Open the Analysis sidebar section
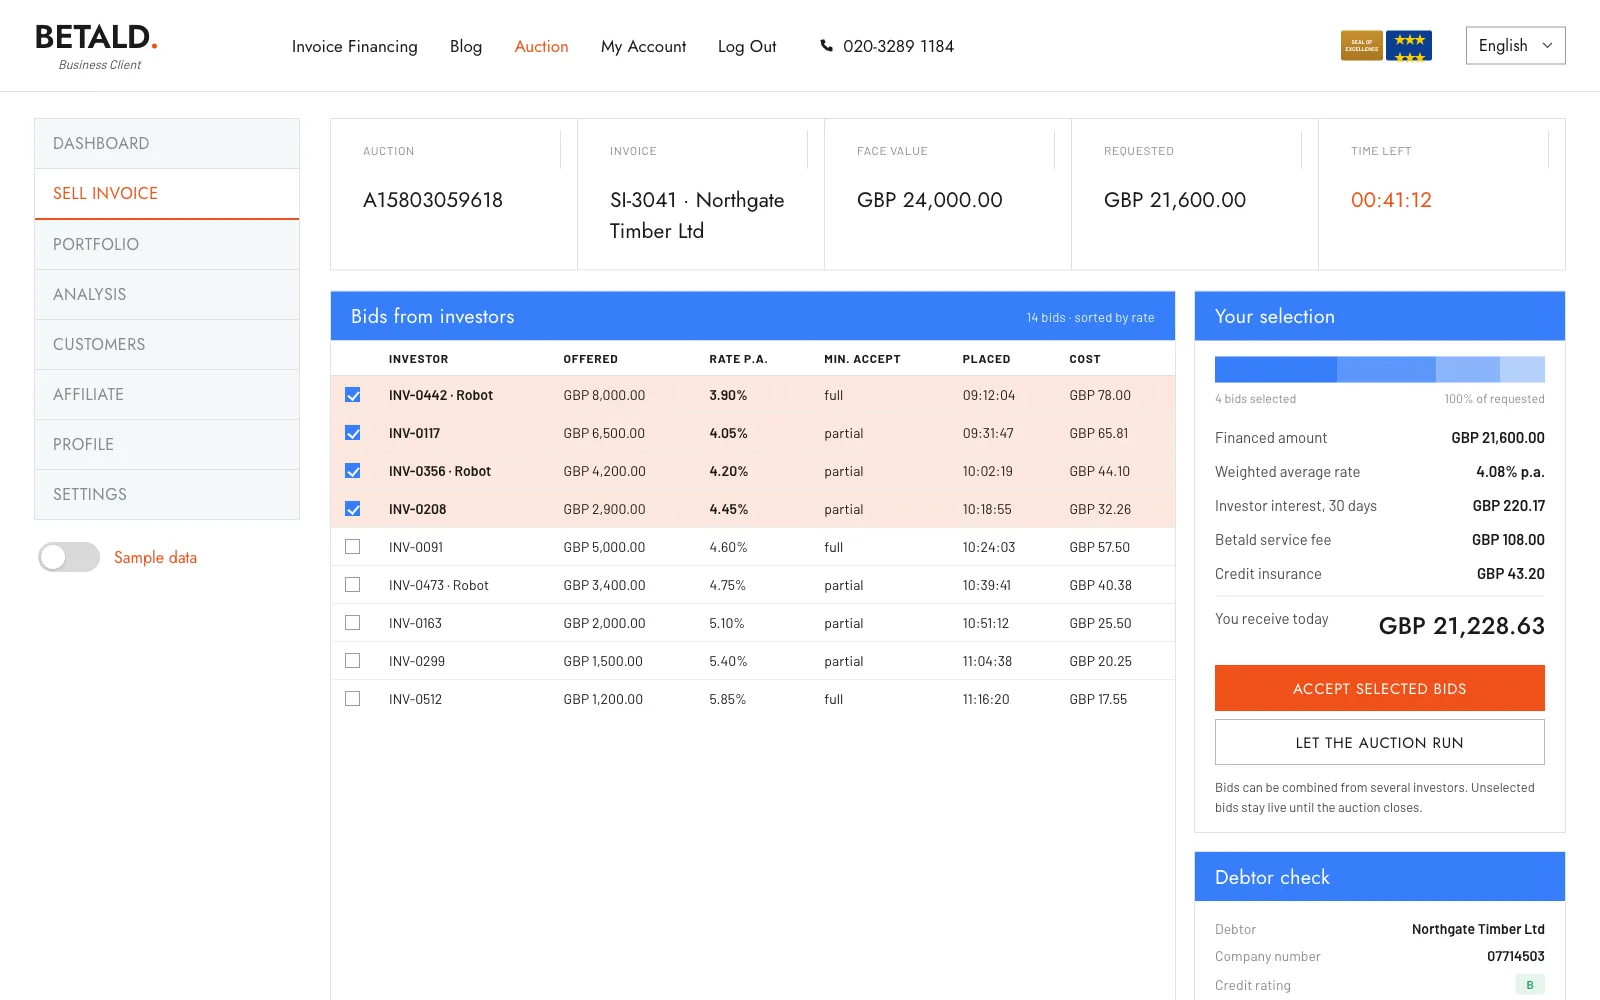This screenshot has height=1000, width=1600. 167,294
